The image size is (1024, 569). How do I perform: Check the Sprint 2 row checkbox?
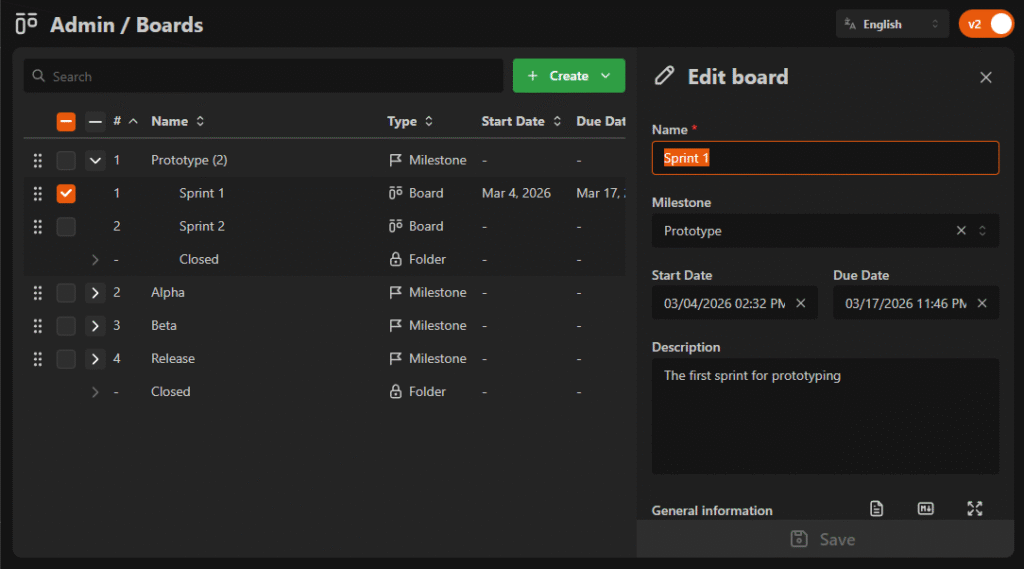[x=66, y=227]
